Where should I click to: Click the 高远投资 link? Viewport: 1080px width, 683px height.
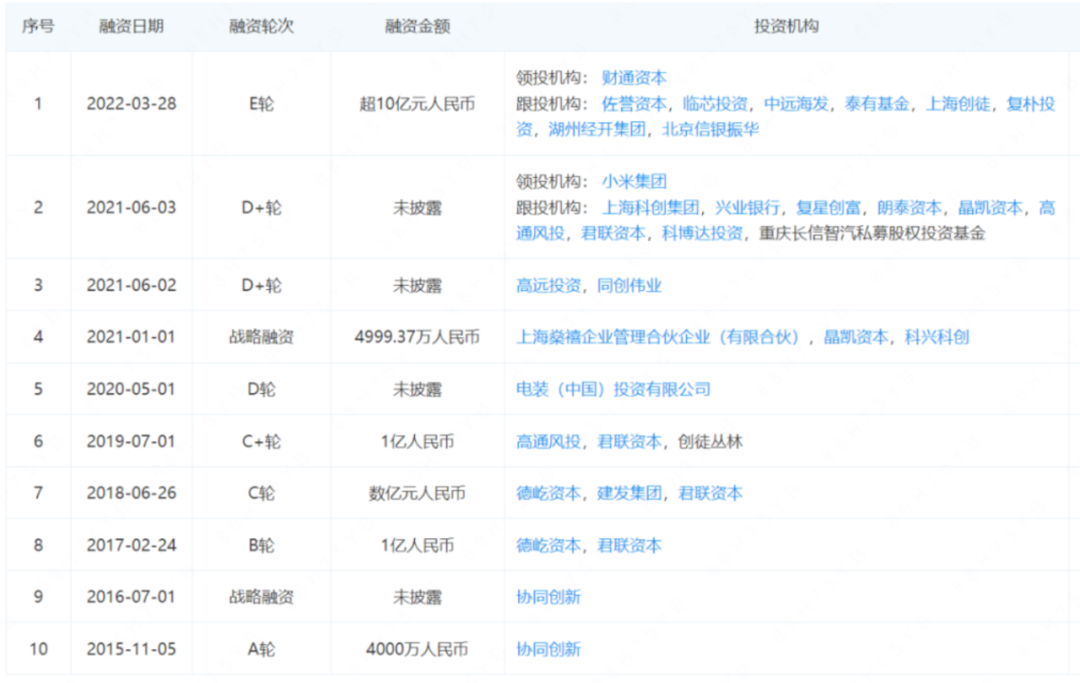[548, 286]
